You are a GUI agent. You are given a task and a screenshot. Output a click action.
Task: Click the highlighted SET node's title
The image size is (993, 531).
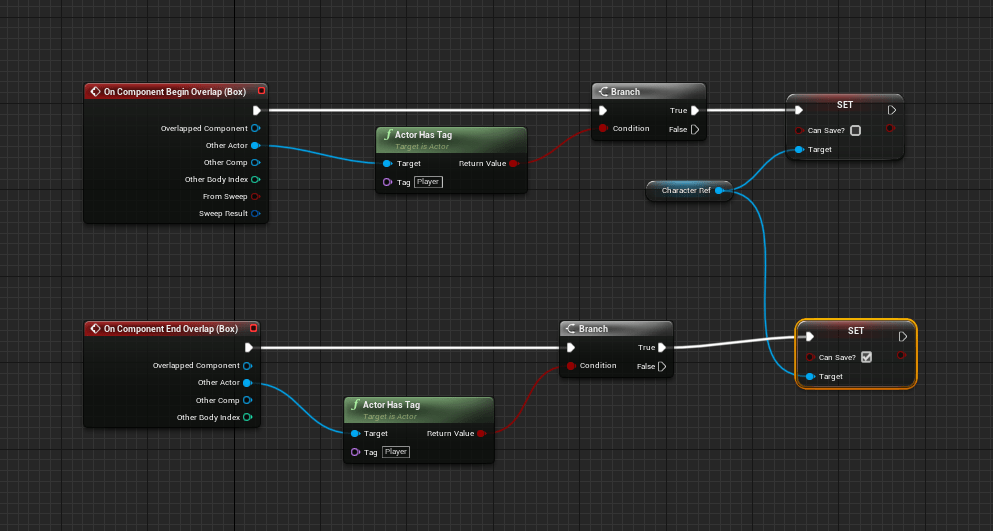click(855, 331)
